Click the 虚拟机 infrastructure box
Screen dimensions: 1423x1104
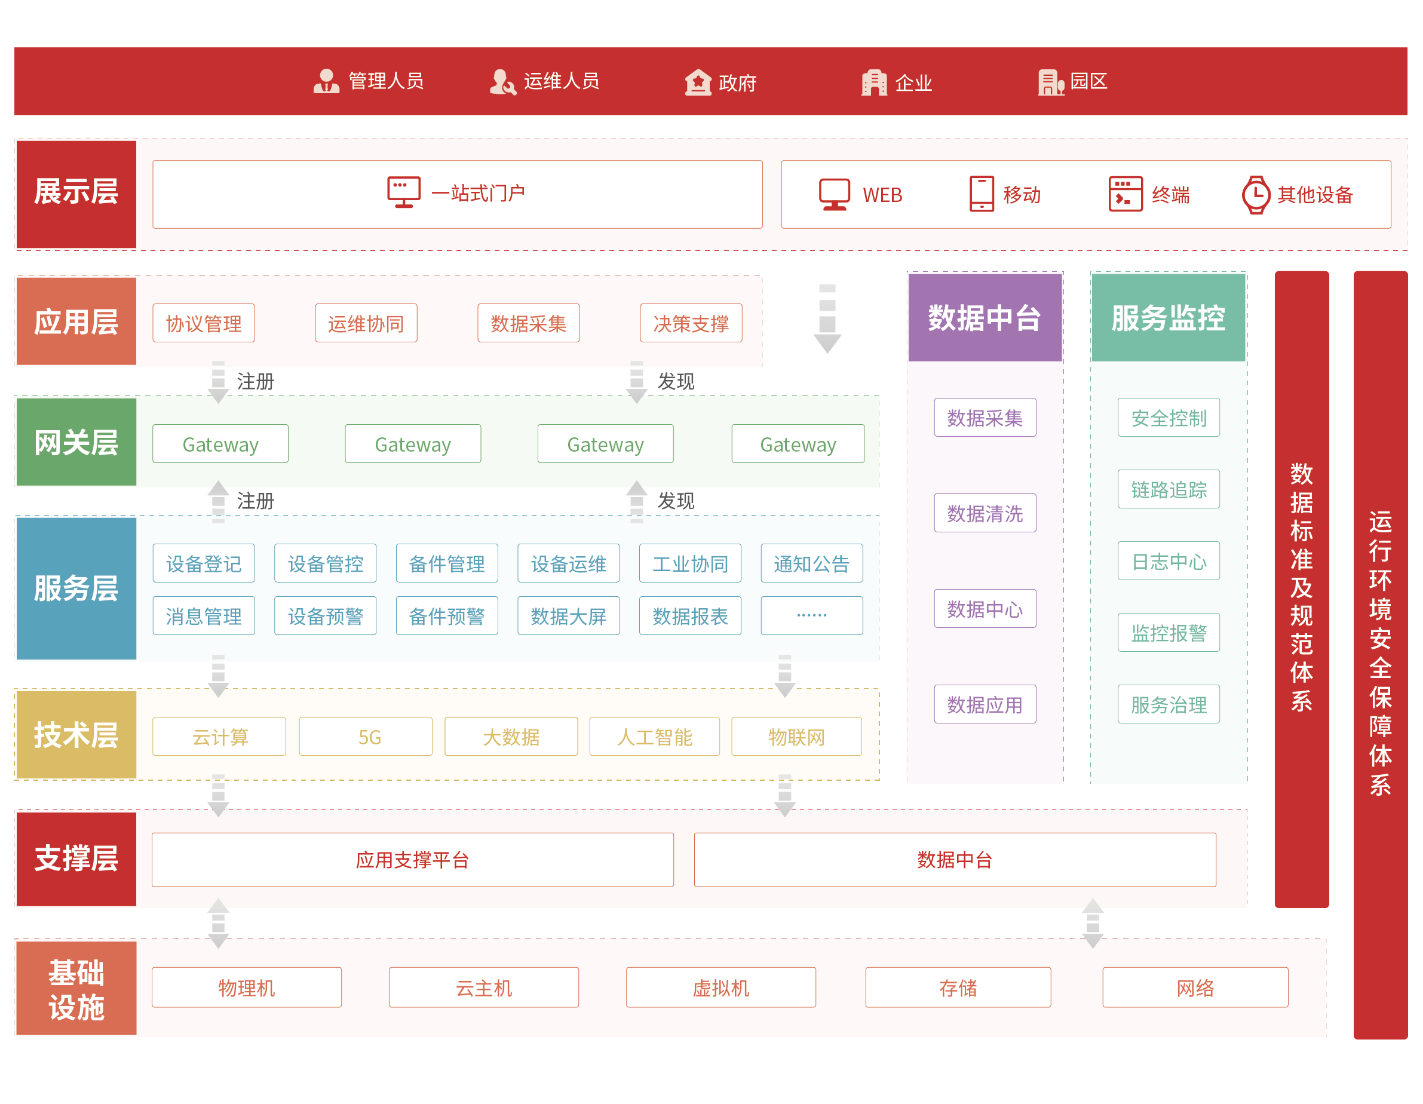point(720,988)
